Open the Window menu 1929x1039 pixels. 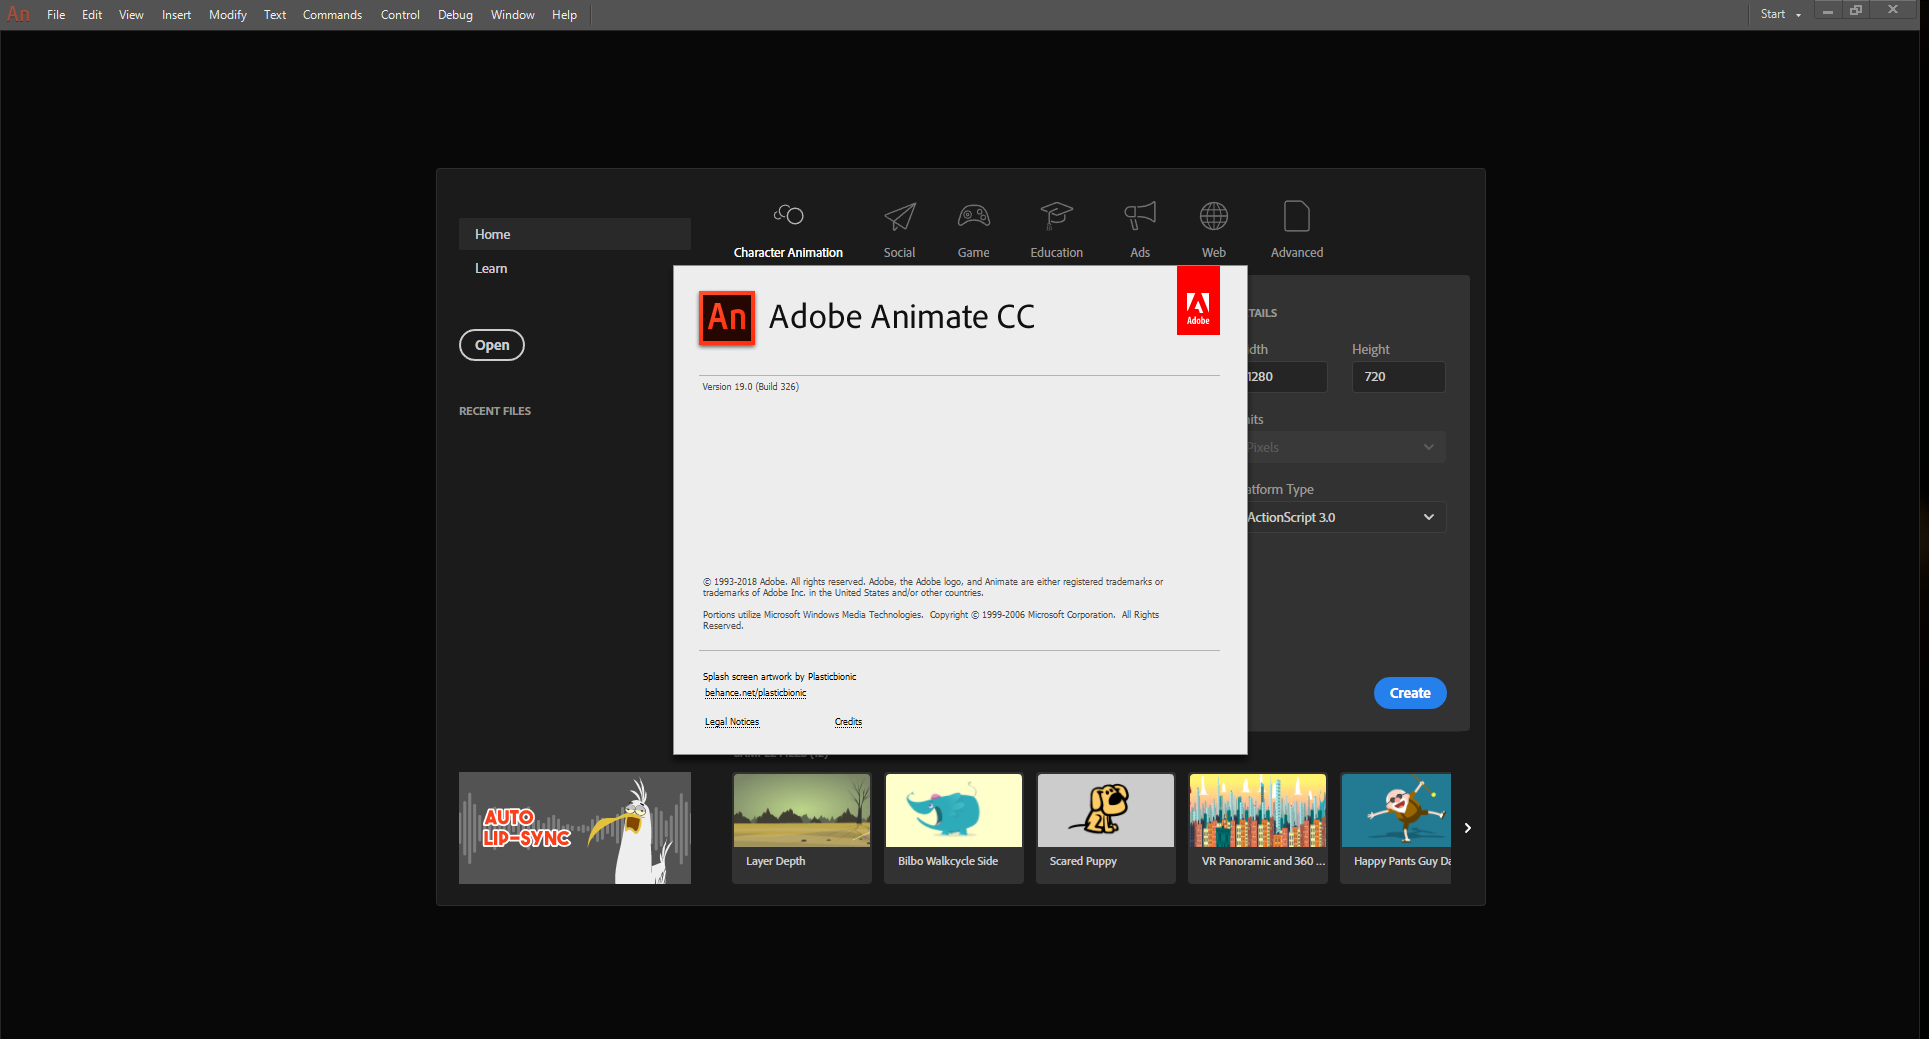[513, 14]
